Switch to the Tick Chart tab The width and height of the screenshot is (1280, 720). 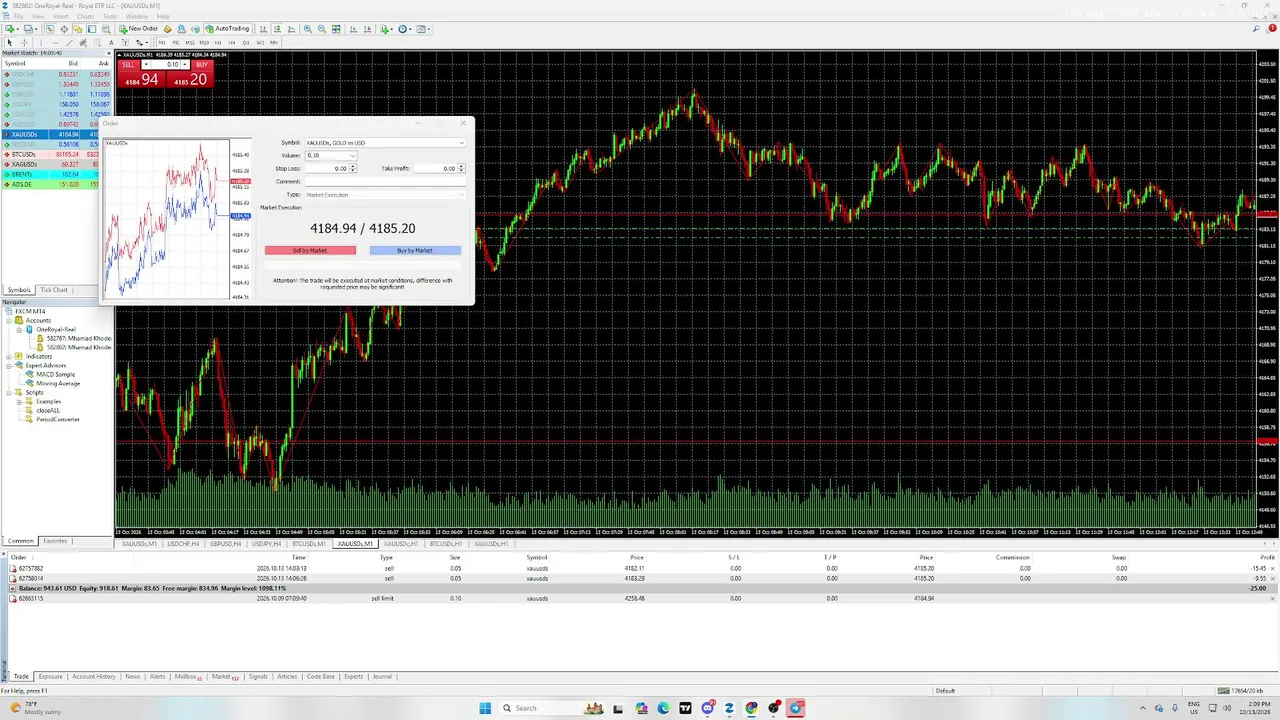pos(54,290)
